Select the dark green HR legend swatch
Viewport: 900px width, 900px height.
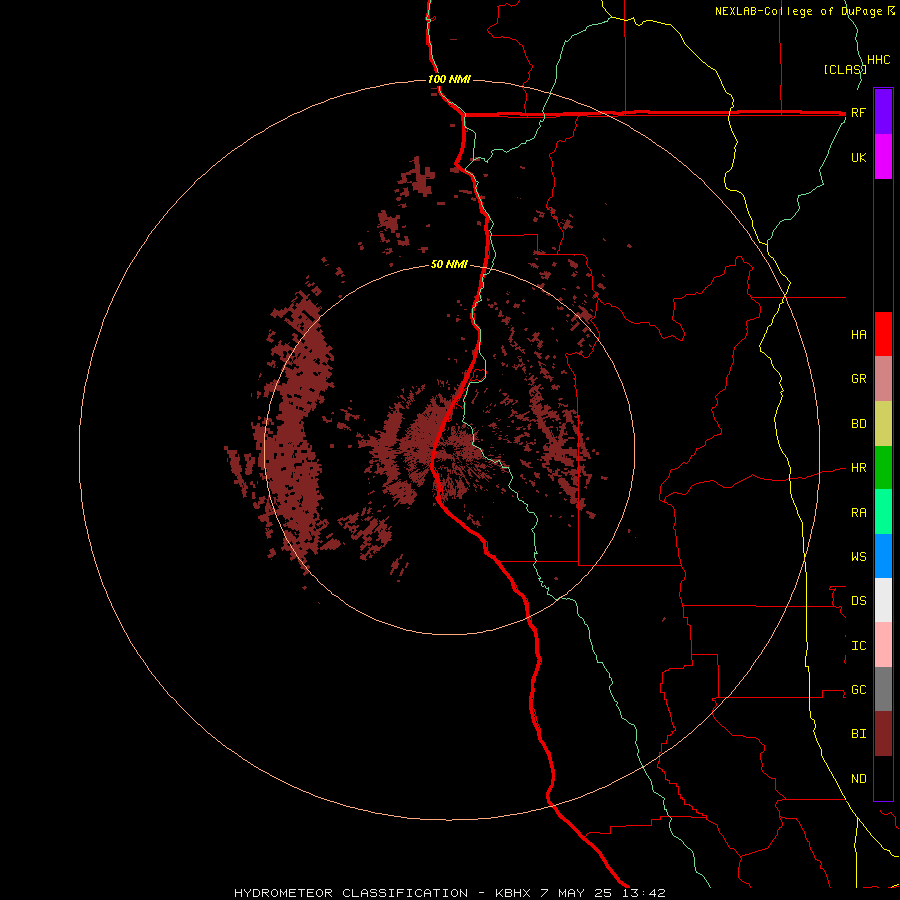(x=883, y=468)
